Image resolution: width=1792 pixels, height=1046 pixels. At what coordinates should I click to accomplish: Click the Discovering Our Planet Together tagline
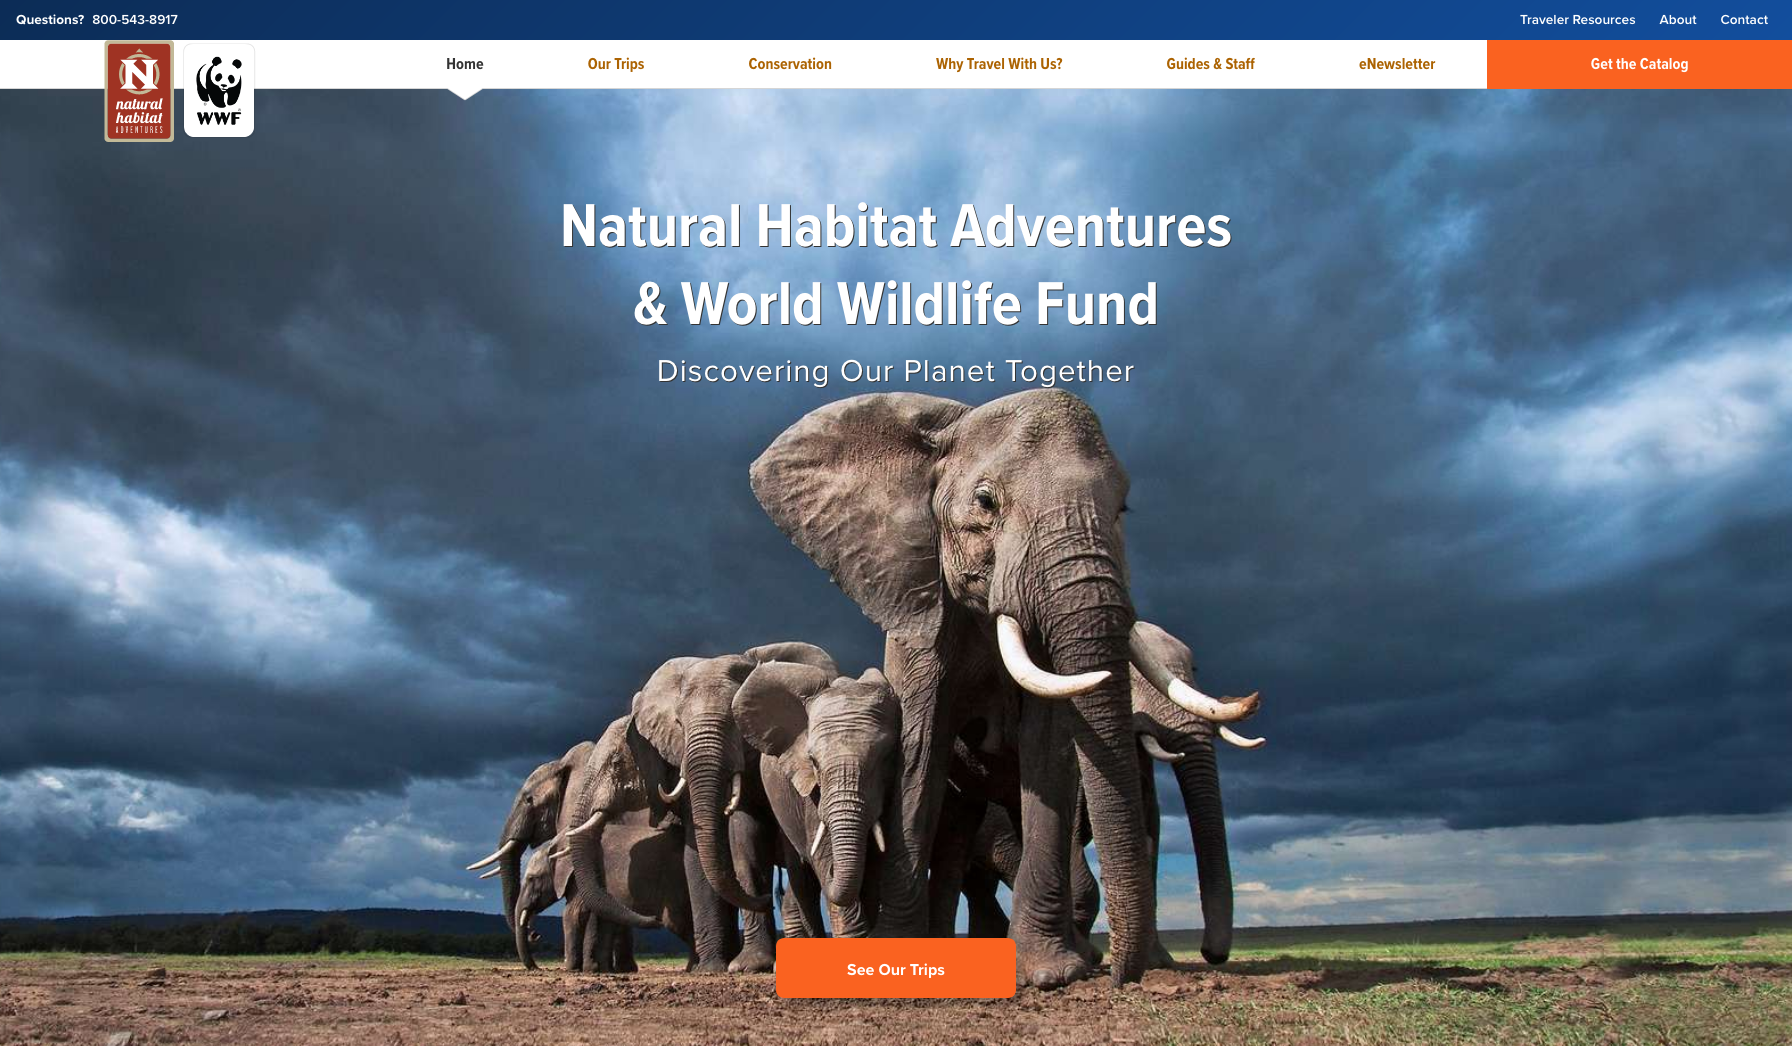tap(896, 371)
